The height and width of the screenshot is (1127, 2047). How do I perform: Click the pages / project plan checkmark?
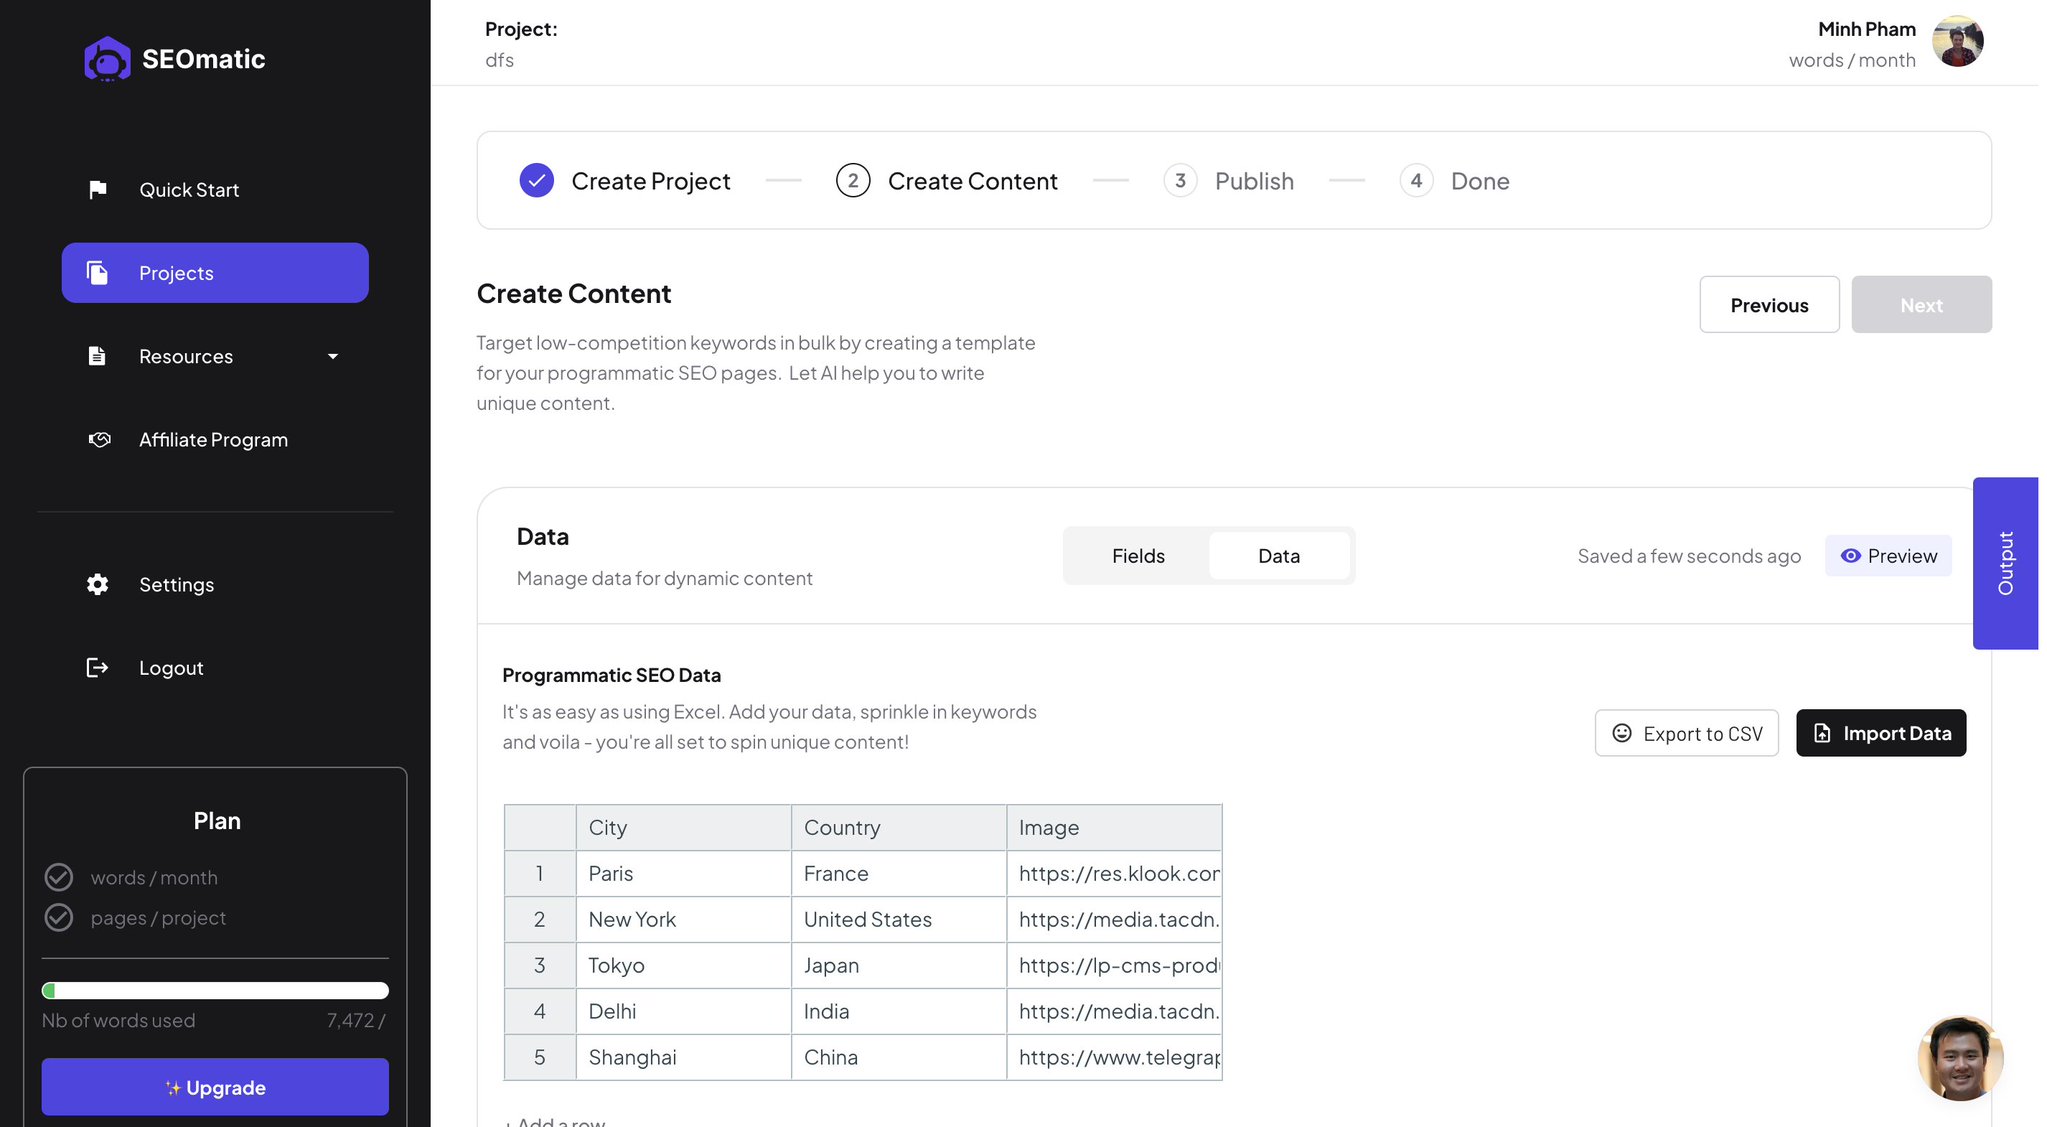(x=59, y=917)
